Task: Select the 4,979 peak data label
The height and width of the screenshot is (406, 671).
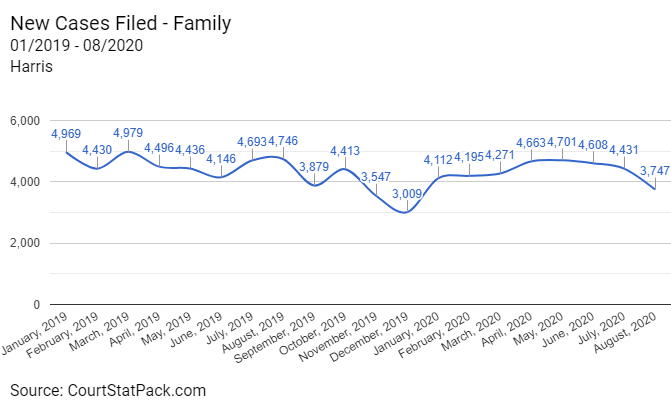Action: point(128,133)
